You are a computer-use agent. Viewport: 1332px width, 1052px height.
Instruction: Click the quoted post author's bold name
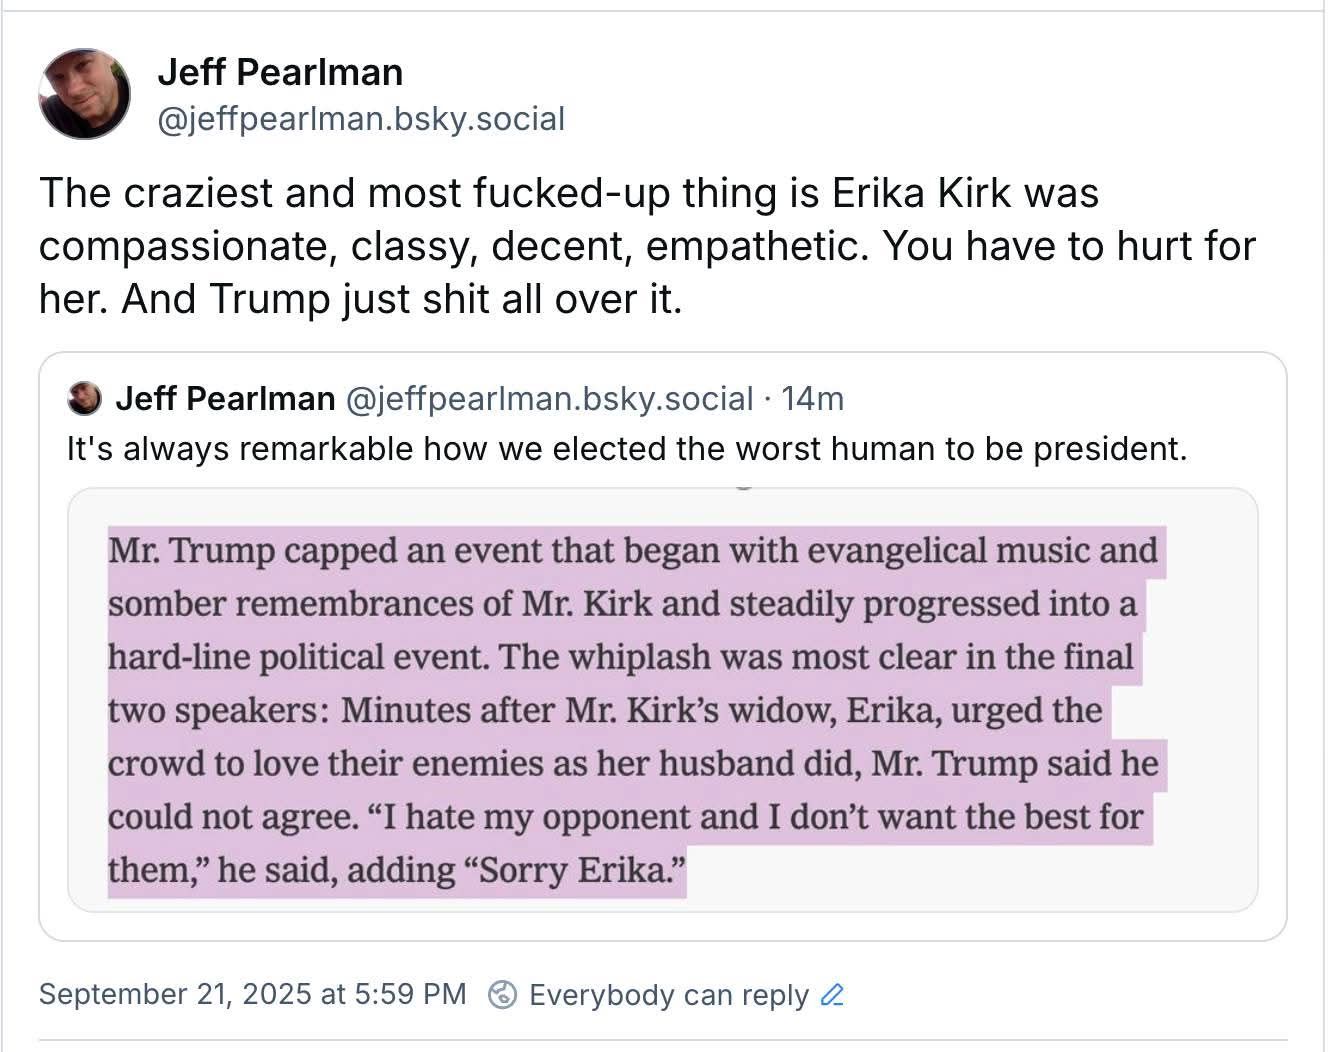tap(225, 397)
